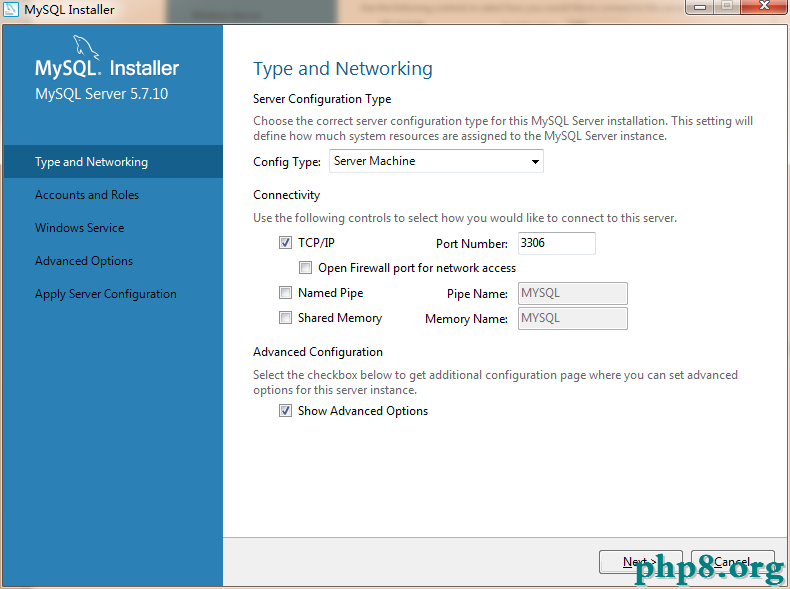Open the Config Type dropdown
This screenshot has height=589, width=790.
pyautogui.click(x=436, y=161)
